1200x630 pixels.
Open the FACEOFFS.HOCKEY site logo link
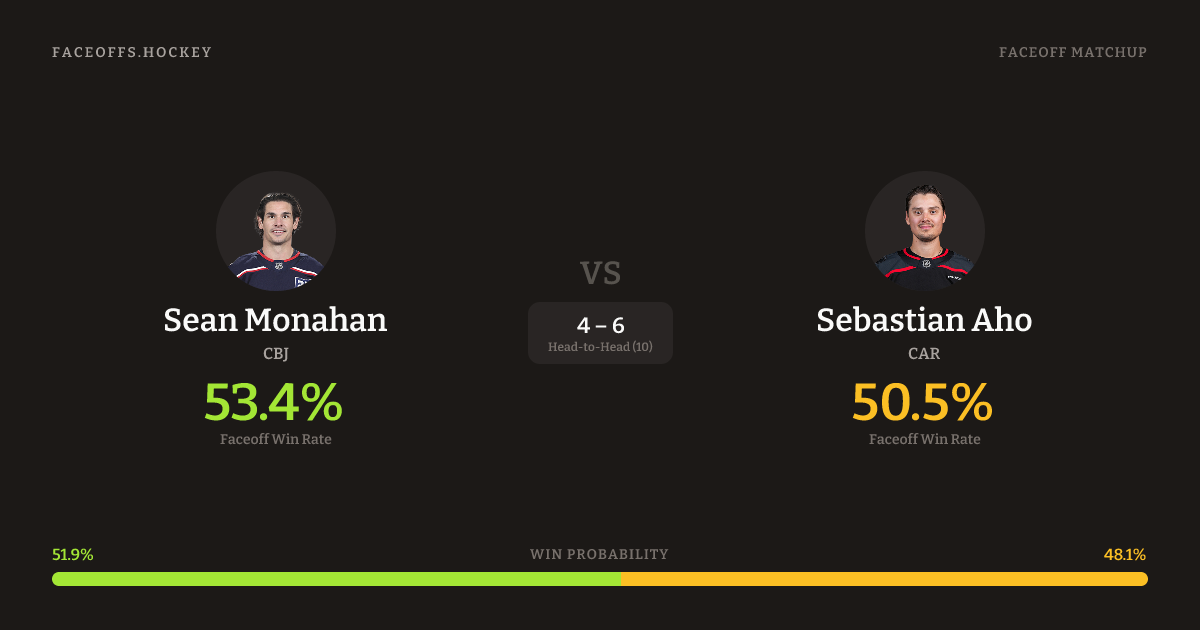[x=132, y=52]
